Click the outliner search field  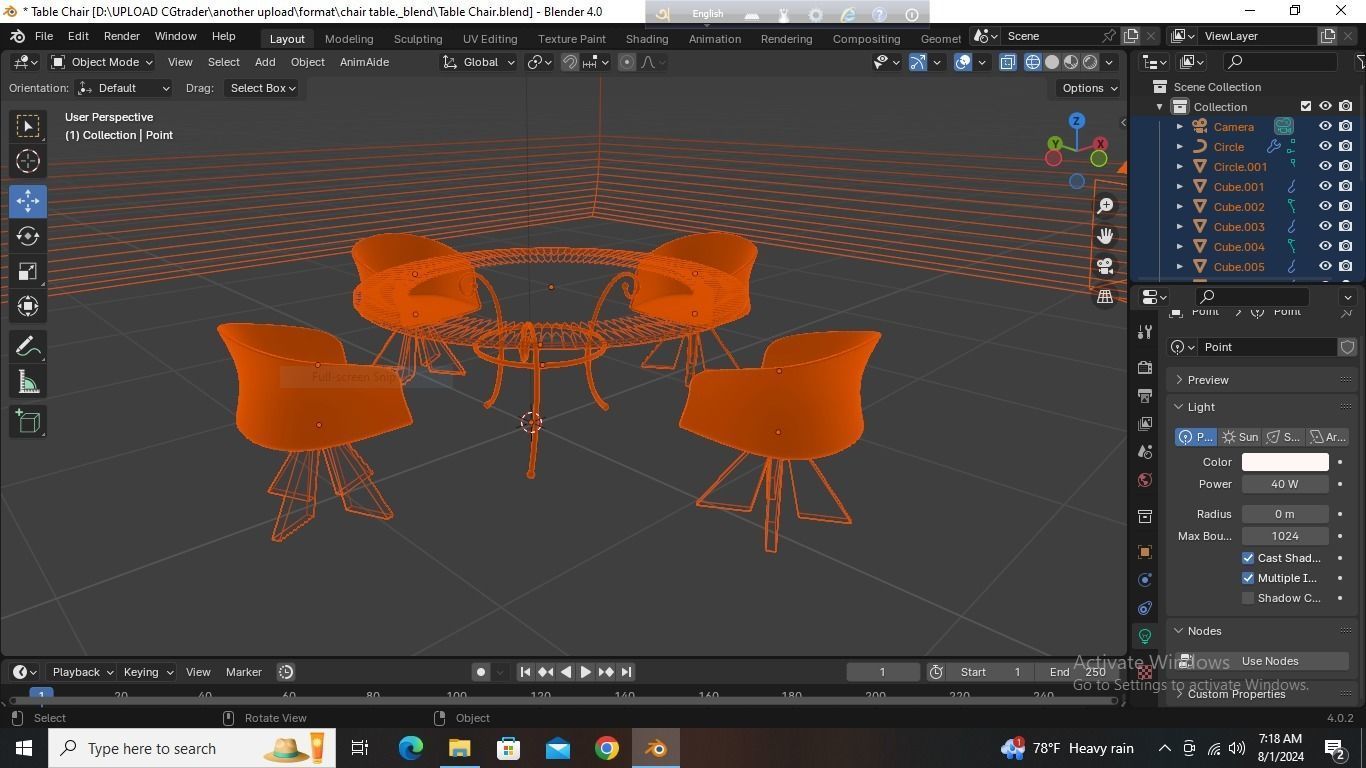[1280, 62]
